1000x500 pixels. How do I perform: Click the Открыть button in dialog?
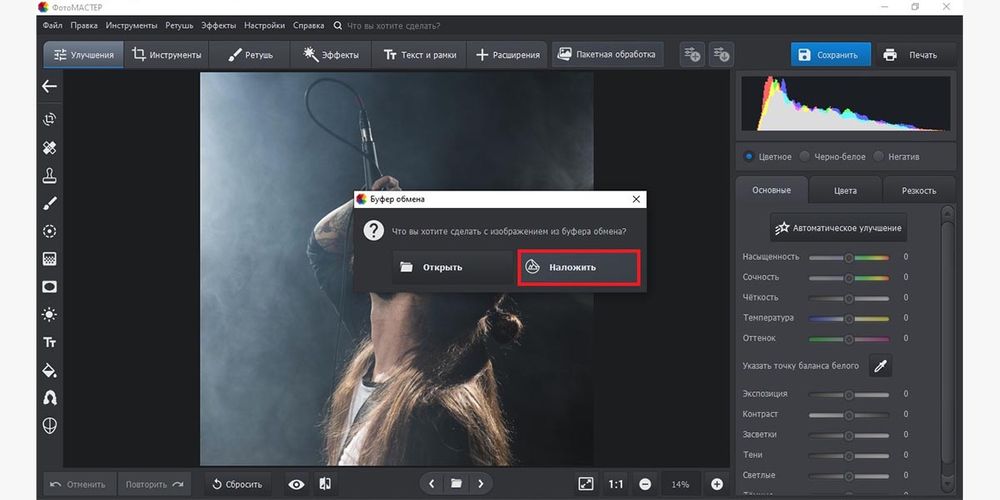(453, 267)
